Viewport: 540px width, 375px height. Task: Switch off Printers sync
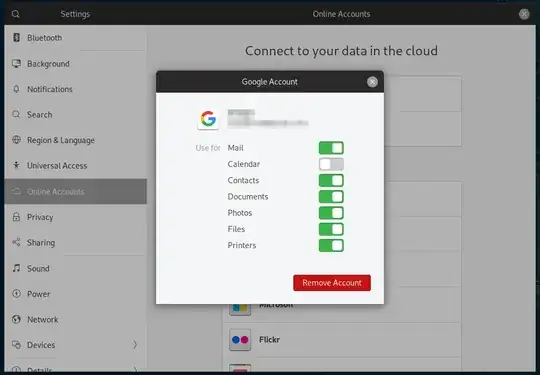[x=331, y=246]
